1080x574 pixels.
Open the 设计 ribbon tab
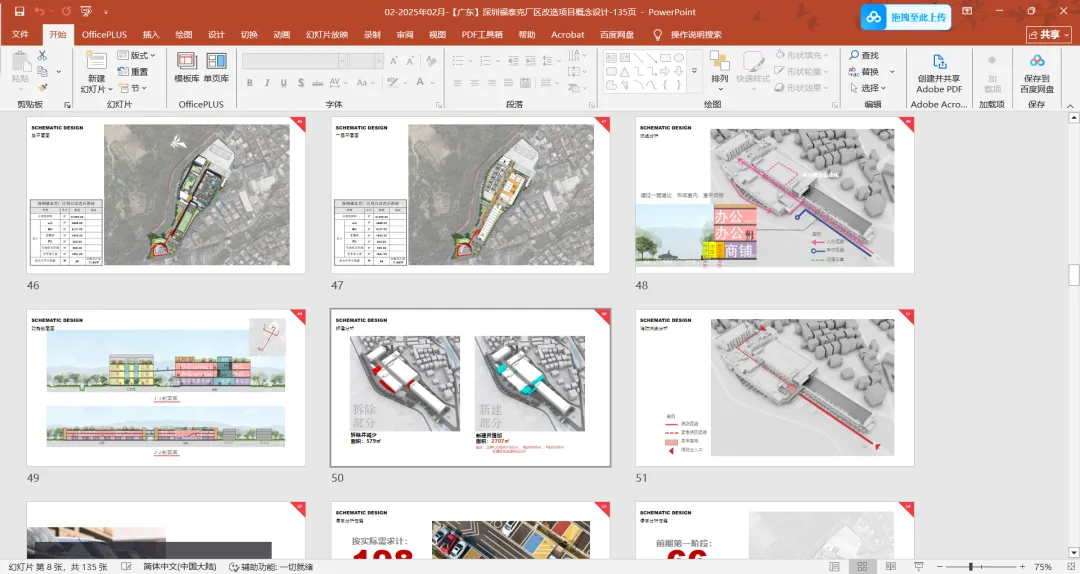coord(216,34)
